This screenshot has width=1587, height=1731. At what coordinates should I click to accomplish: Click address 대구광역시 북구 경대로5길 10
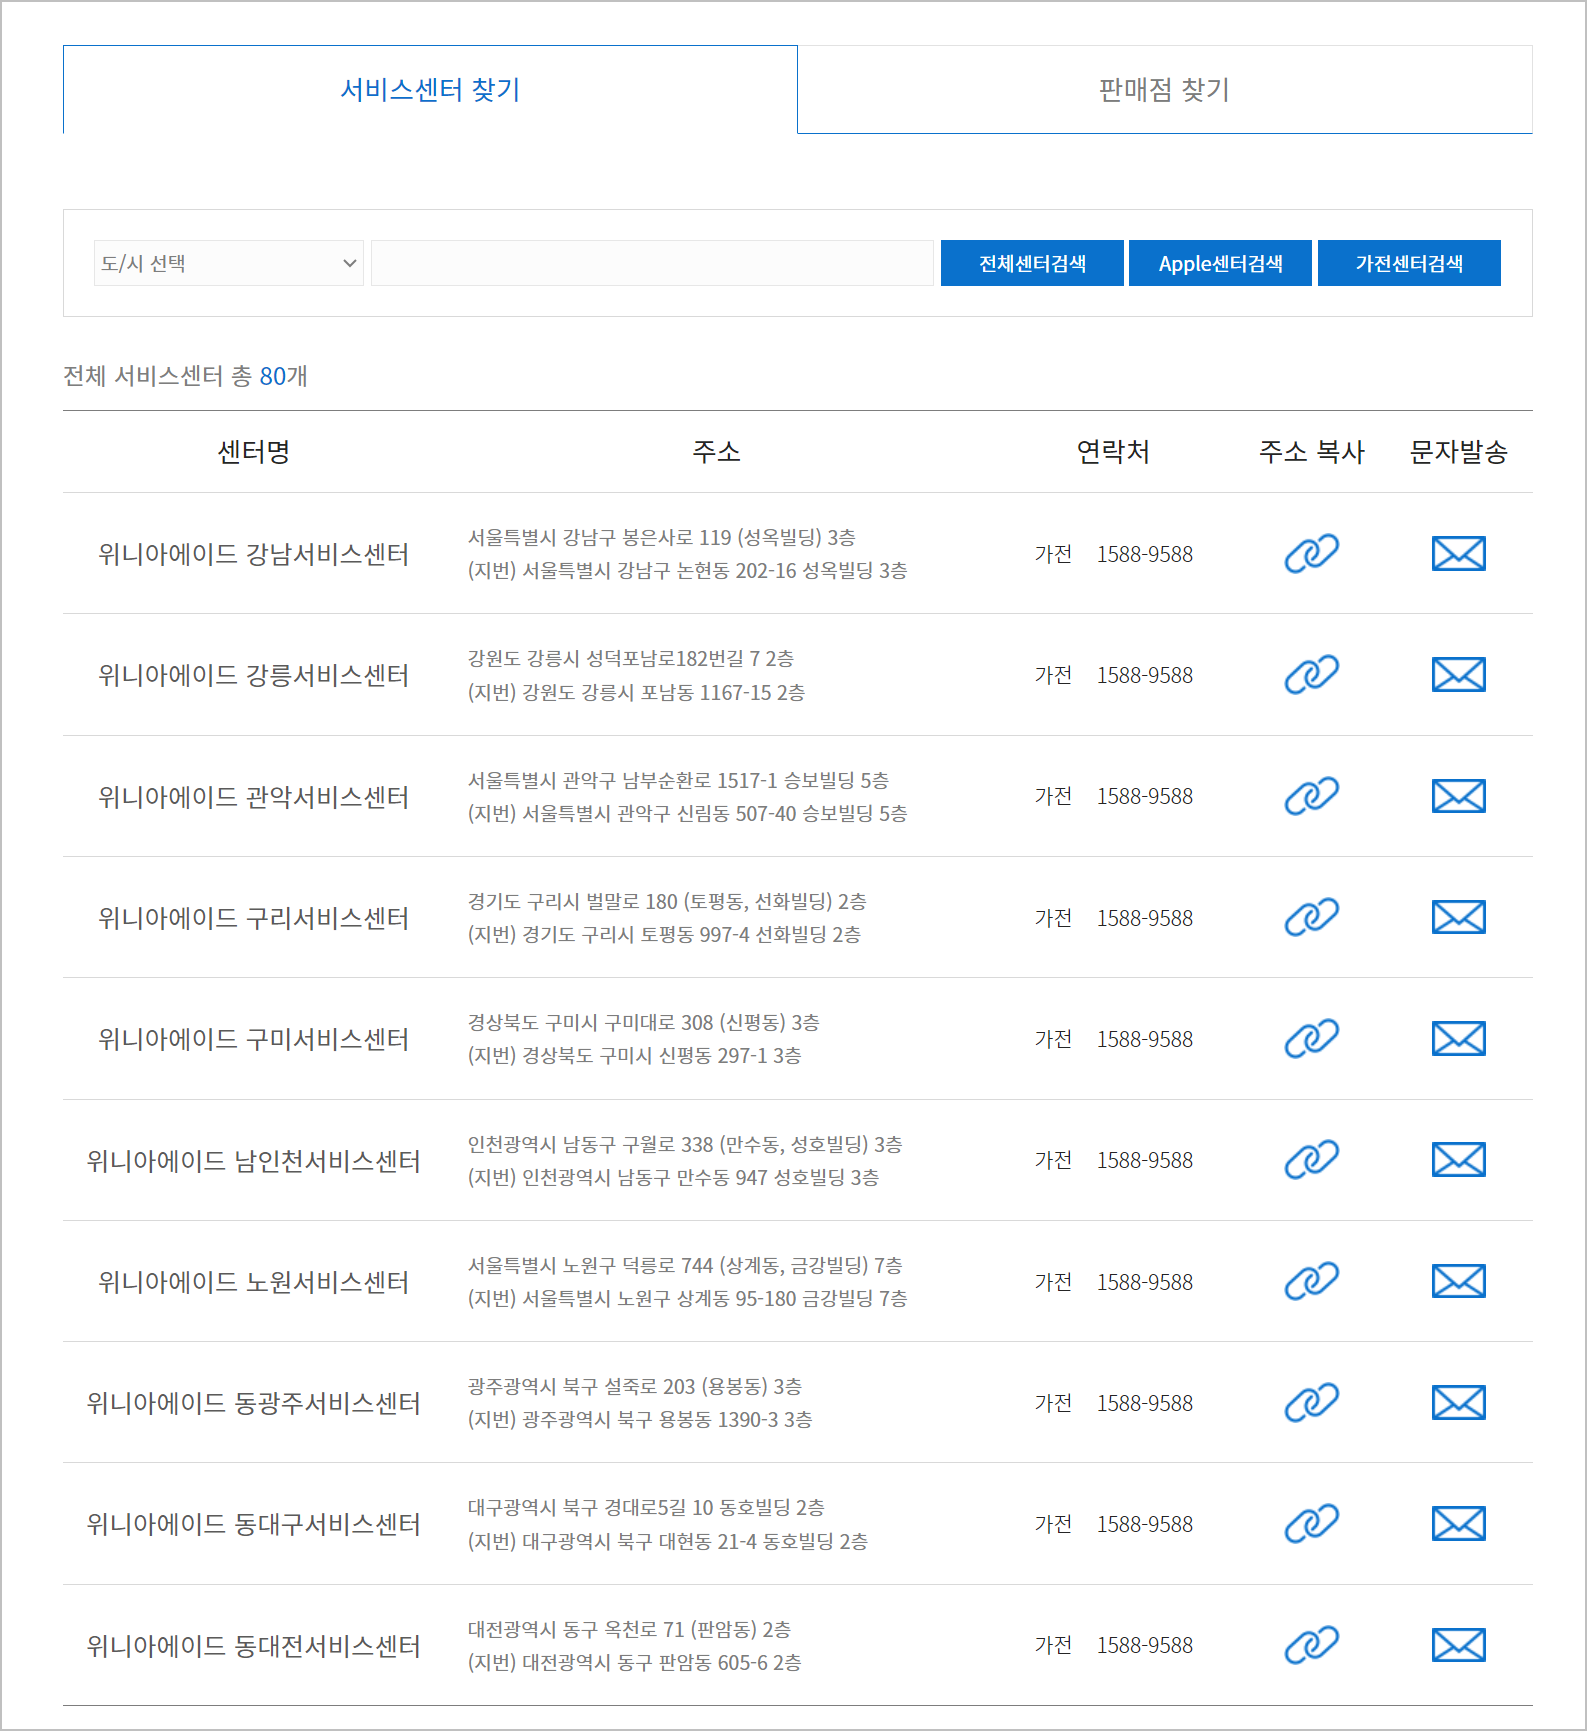pos(646,1507)
